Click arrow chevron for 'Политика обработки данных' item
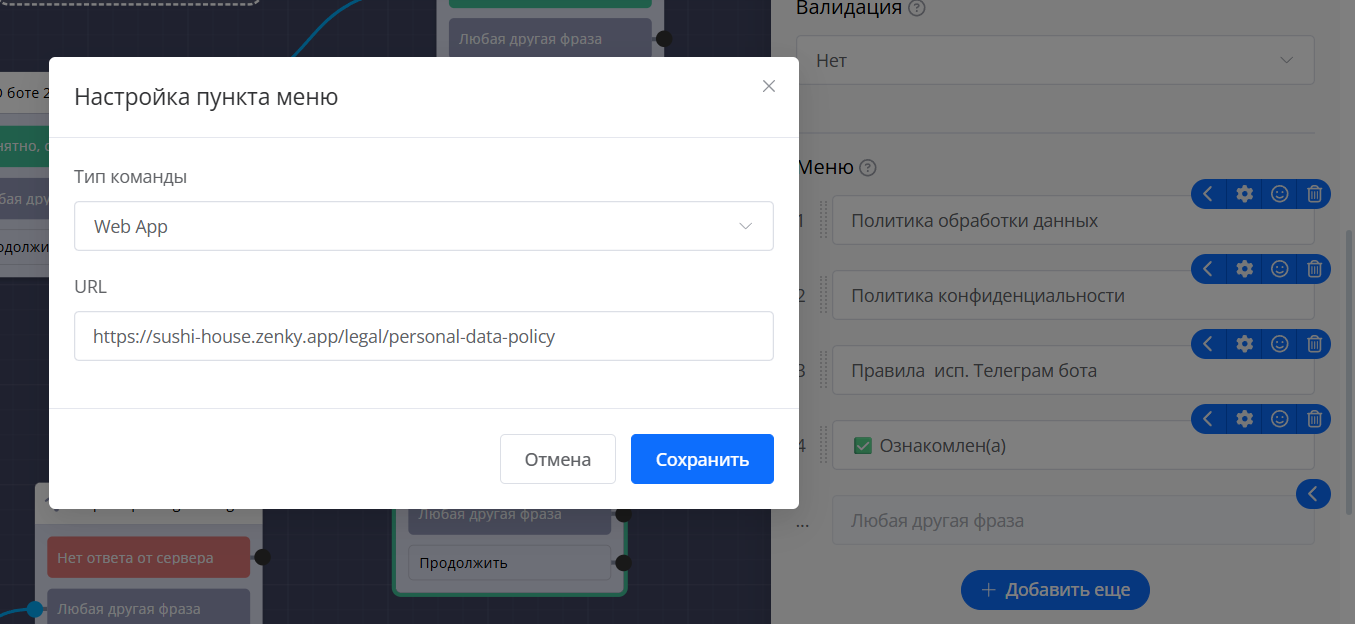Viewport: 1355px width, 624px height. point(1208,194)
